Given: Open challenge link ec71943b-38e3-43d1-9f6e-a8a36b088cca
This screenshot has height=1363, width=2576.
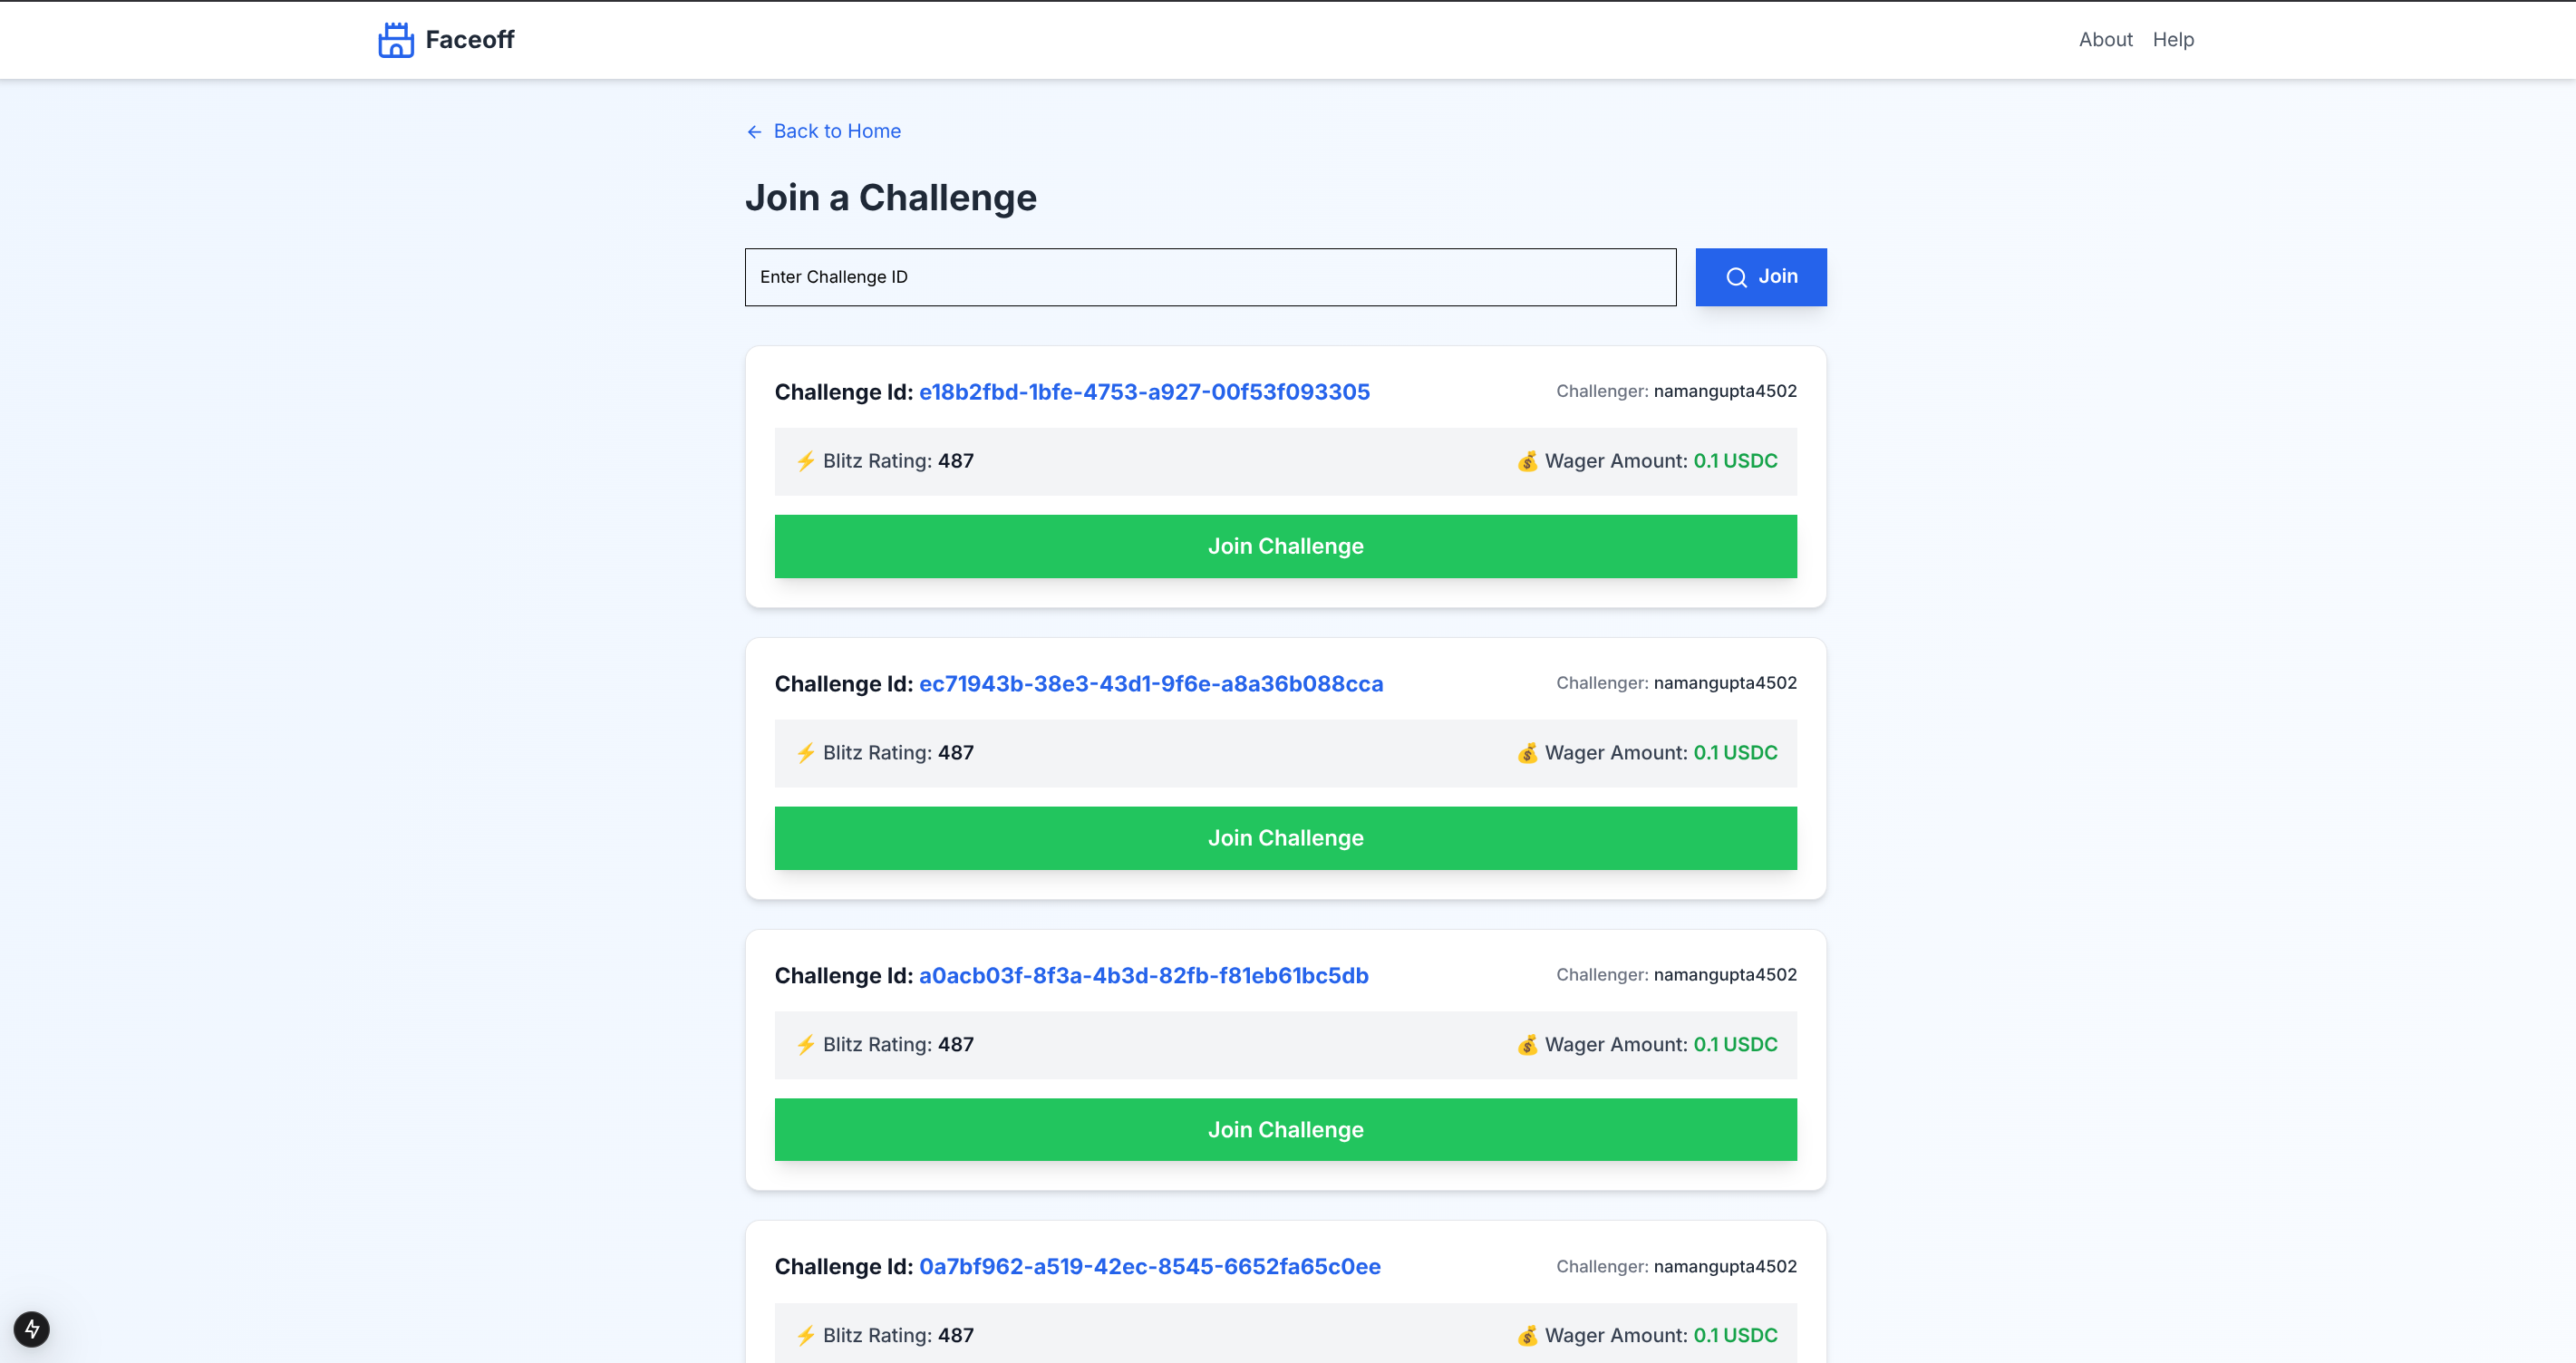Looking at the screenshot, I should (1150, 684).
